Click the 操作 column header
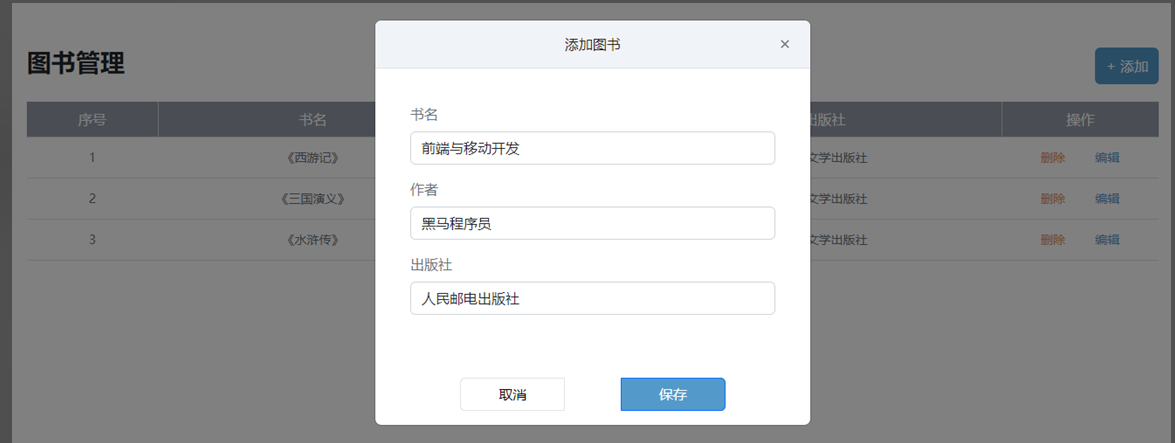 tap(1080, 119)
